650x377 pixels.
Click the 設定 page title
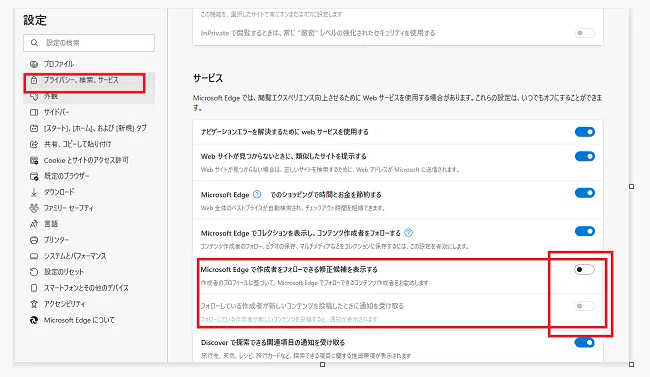tap(35, 20)
